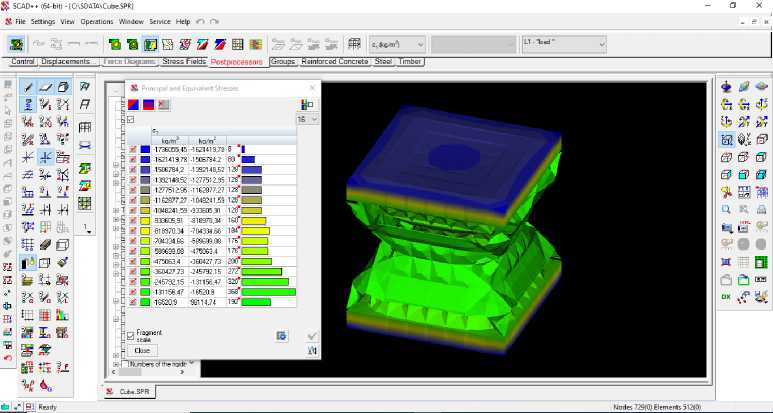Image resolution: width=773 pixels, height=413 pixels.
Task: Click the blue swatch in row -1736055,45
Action: pos(145,149)
